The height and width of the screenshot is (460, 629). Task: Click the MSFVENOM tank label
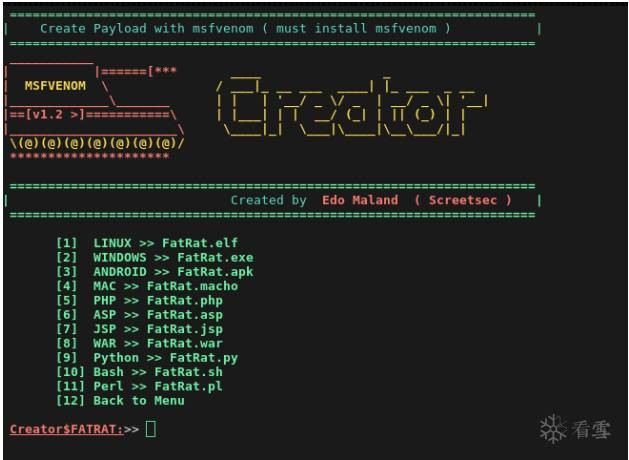[x=55, y=86]
